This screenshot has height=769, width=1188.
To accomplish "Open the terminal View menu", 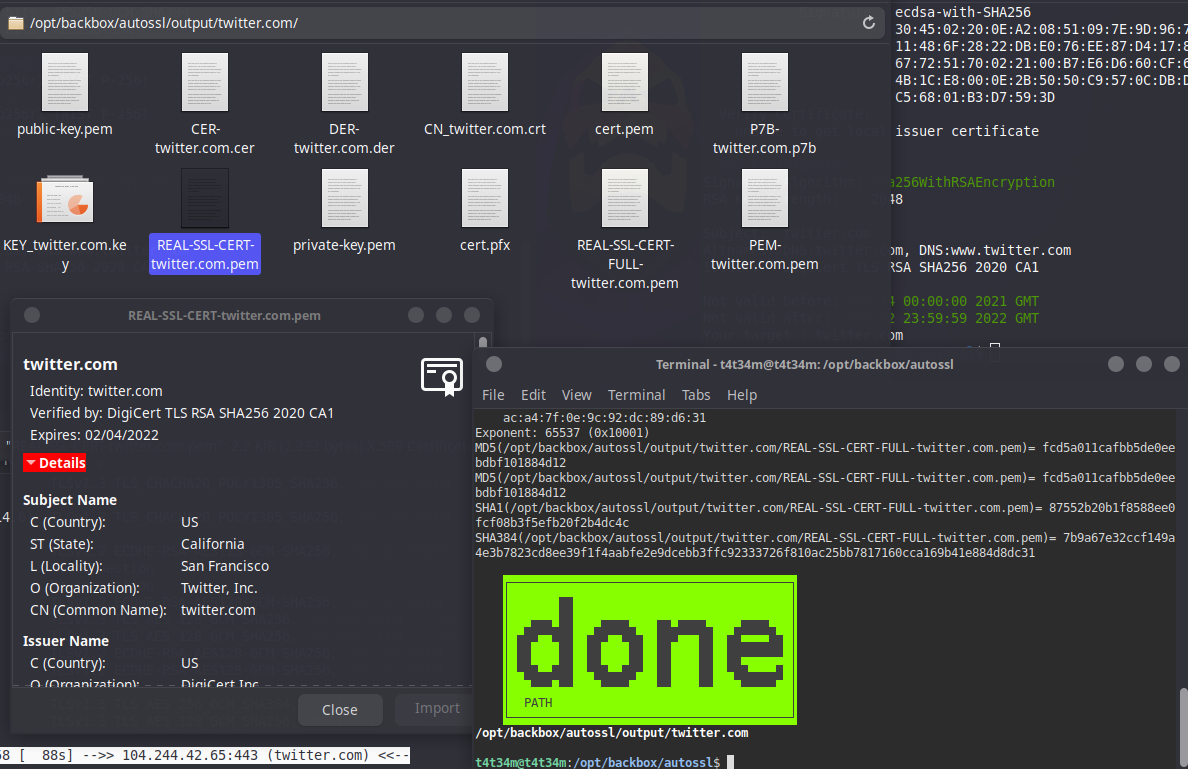I will coord(577,395).
